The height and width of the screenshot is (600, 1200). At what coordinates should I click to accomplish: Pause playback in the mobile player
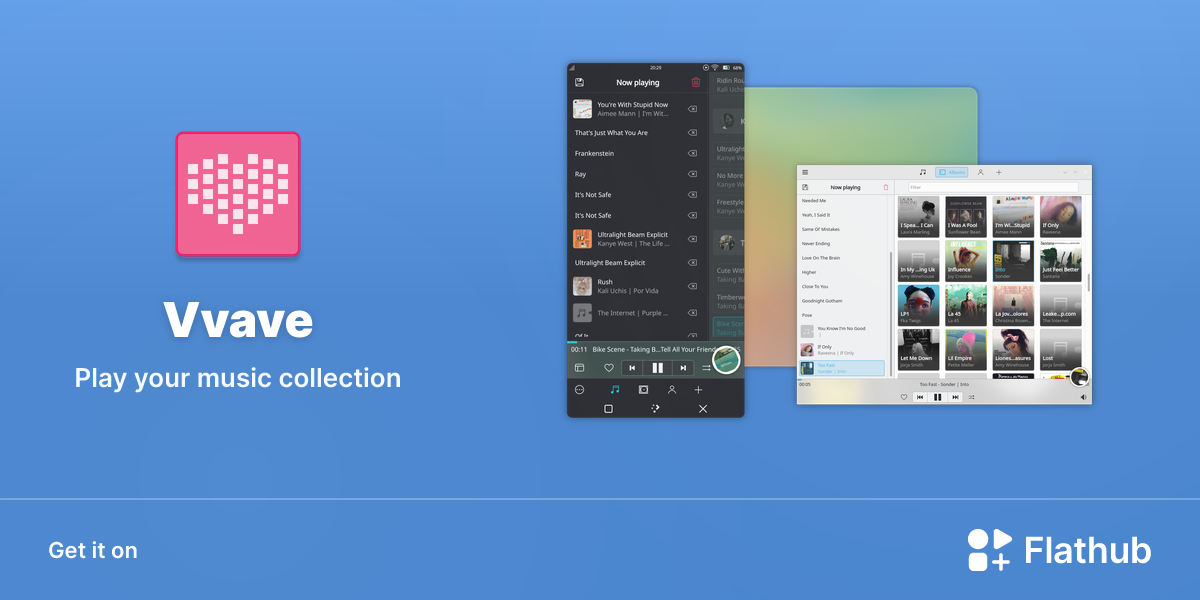click(657, 368)
